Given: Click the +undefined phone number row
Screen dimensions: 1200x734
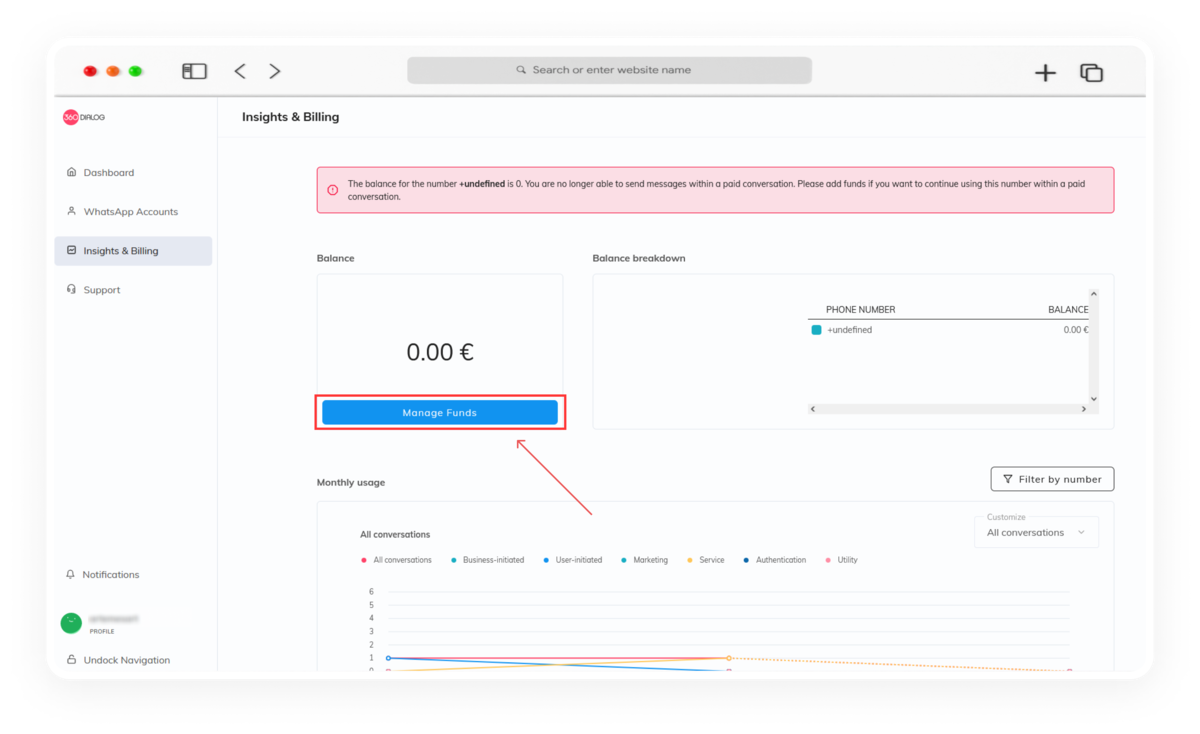Looking at the screenshot, I should [849, 330].
